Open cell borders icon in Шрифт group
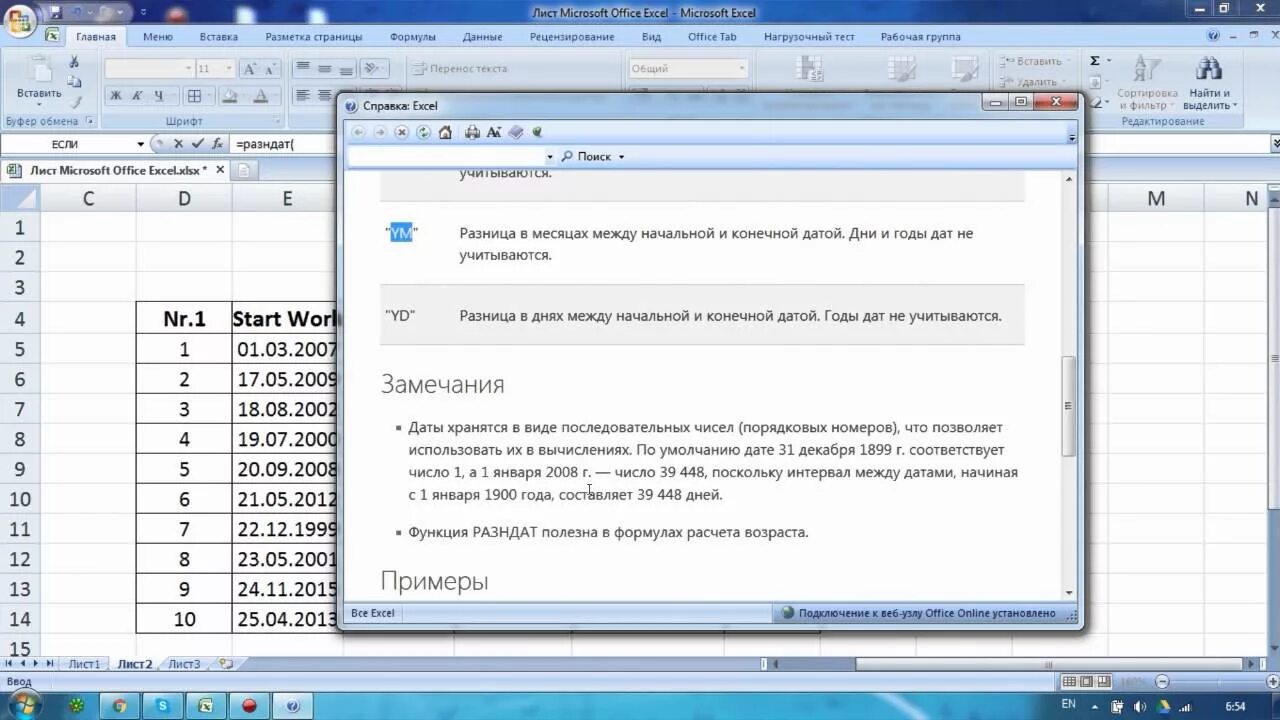The height and width of the screenshot is (720, 1280). click(194, 96)
